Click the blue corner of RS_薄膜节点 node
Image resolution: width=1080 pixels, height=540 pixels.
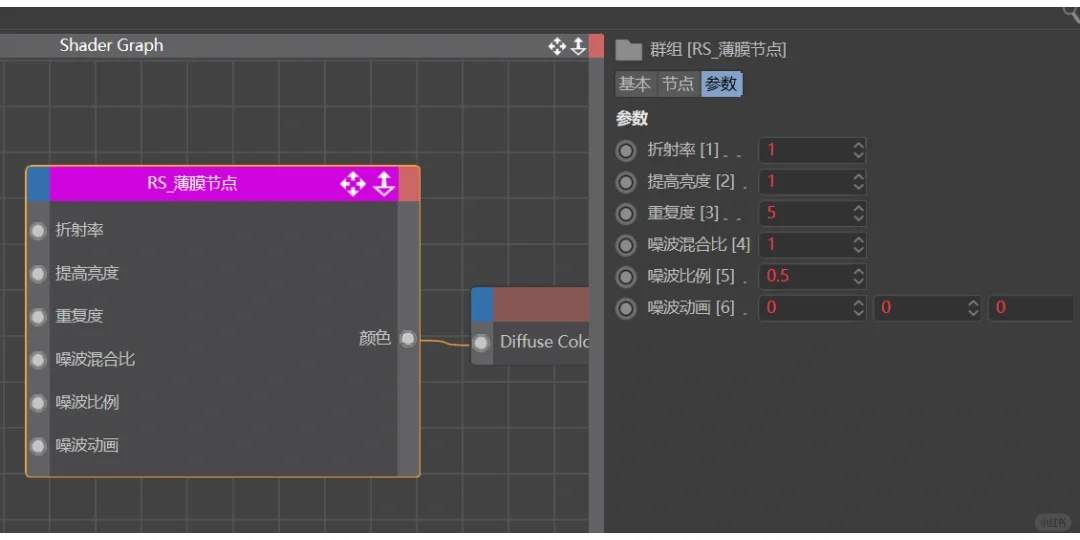click(39, 184)
